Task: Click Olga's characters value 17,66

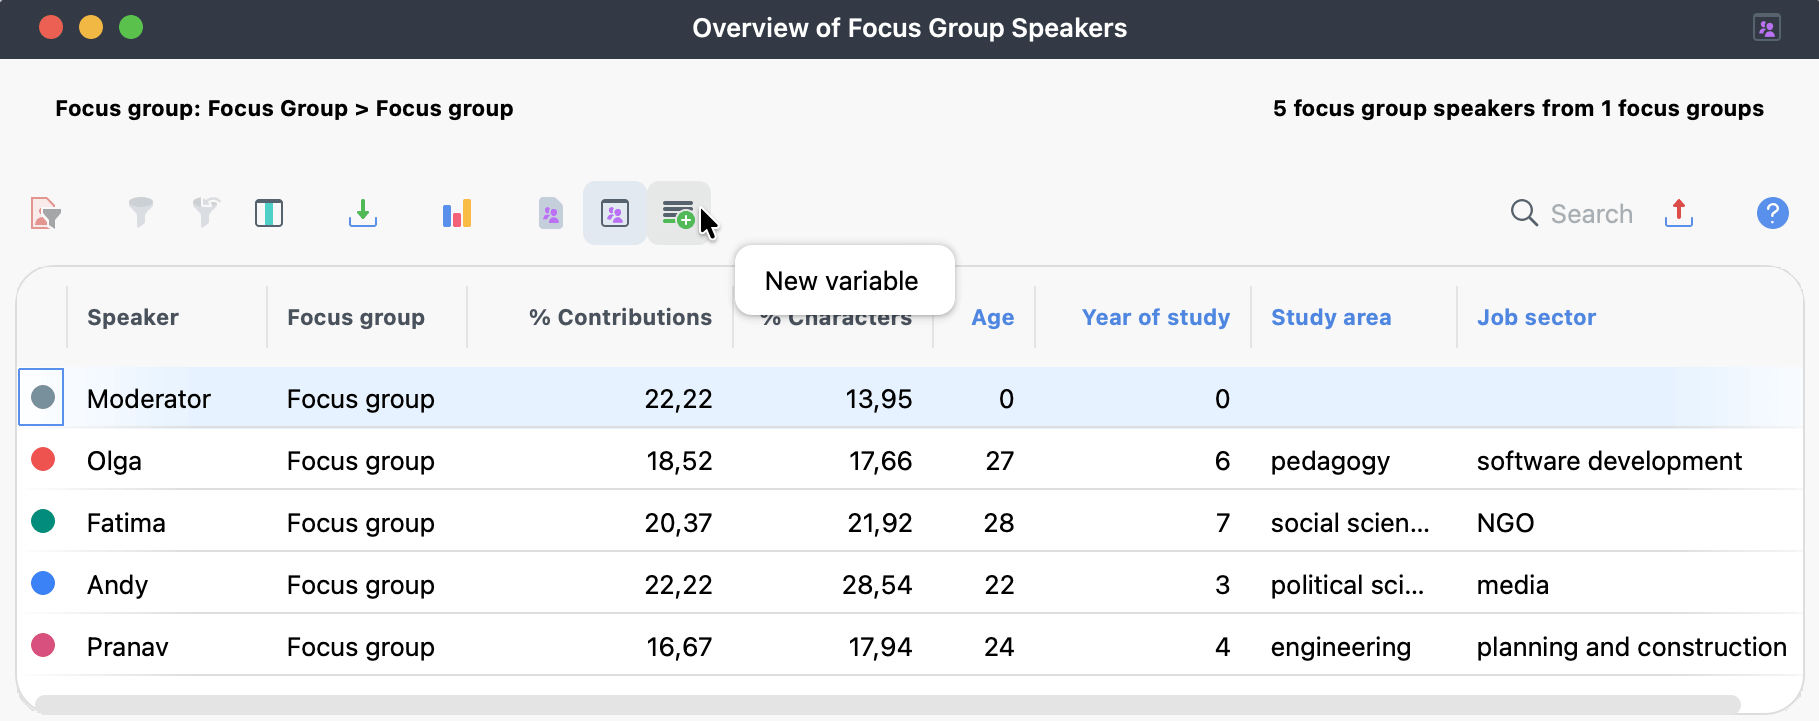Action: [881, 461]
